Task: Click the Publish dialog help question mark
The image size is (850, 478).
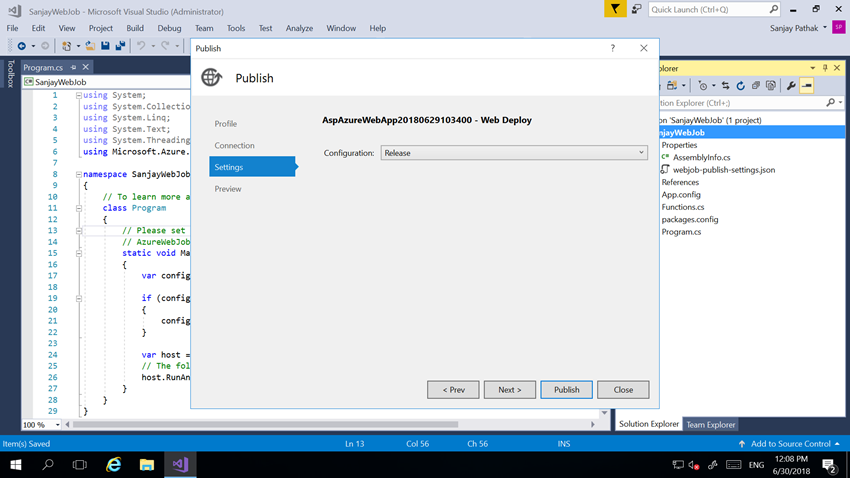Action: 613,48
